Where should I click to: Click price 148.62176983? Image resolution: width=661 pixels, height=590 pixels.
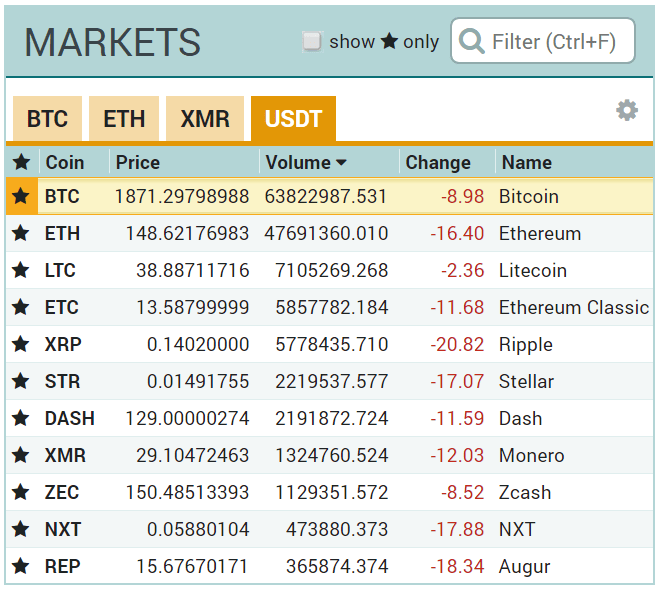[187, 233]
